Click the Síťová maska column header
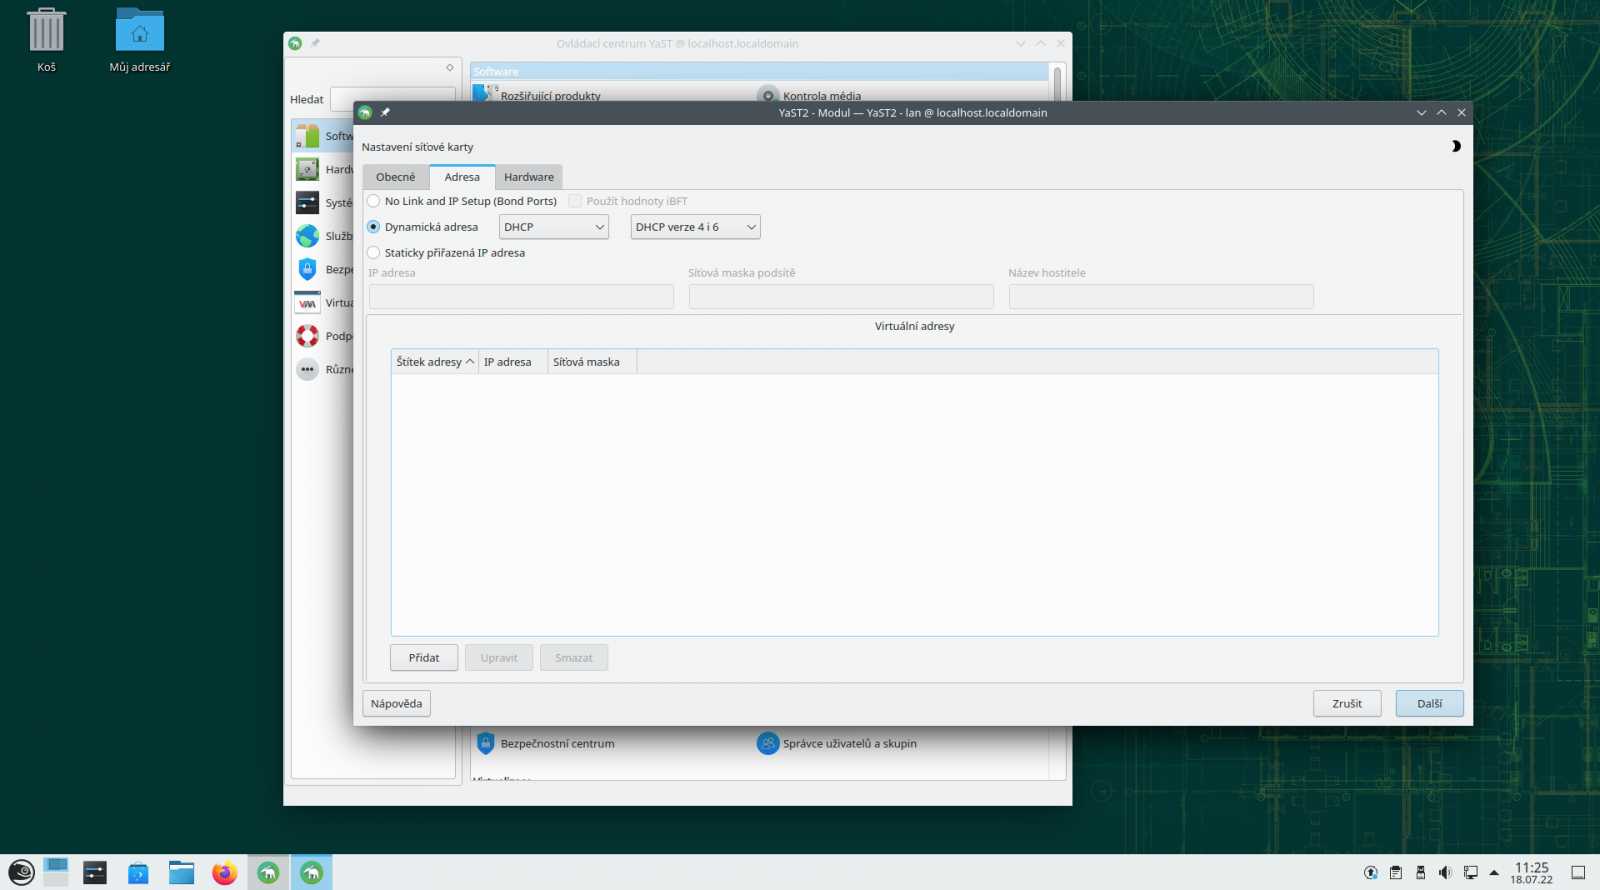1600x890 pixels. coord(592,362)
